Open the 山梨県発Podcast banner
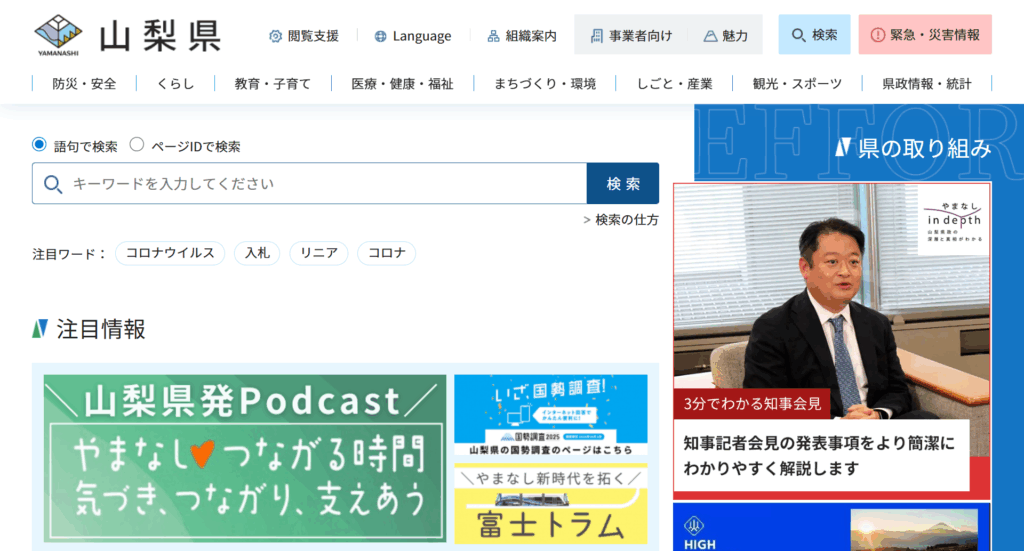 coord(245,458)
